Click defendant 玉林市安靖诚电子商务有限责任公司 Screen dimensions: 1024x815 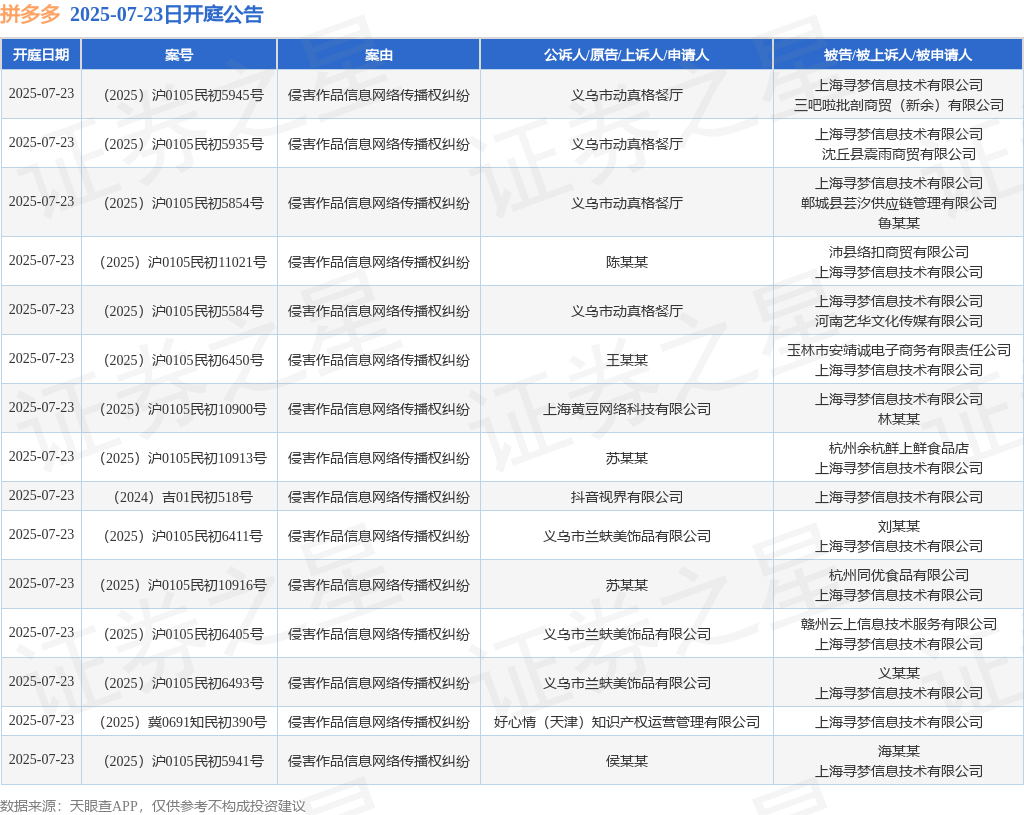click(x=899, y=350)
